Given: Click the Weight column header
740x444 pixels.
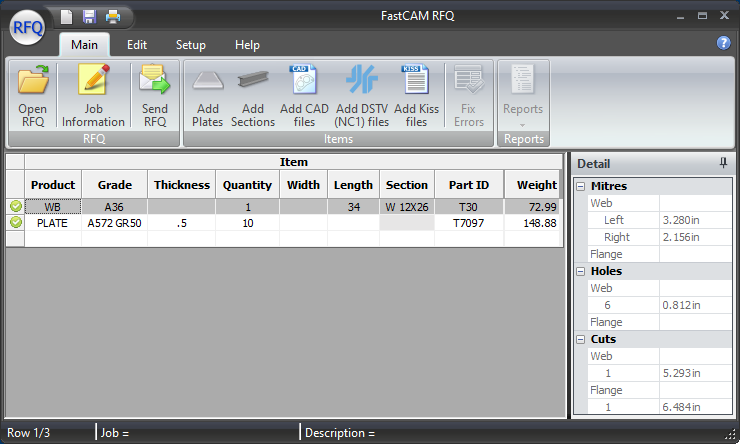Looking at the screenshot, I should click(533, 185).
